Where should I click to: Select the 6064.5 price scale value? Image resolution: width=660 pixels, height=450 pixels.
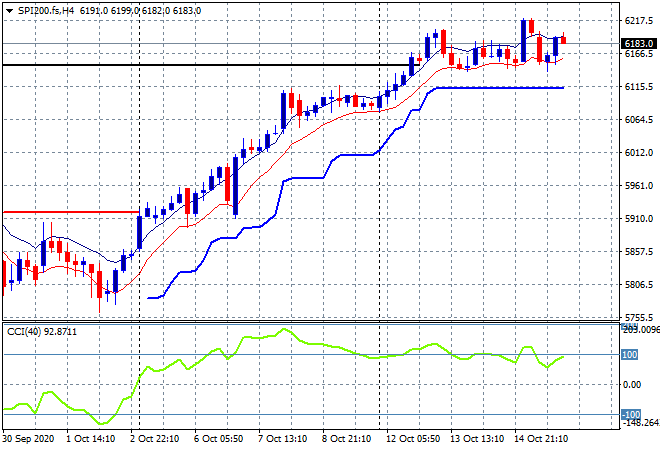[x=639, y=120]
